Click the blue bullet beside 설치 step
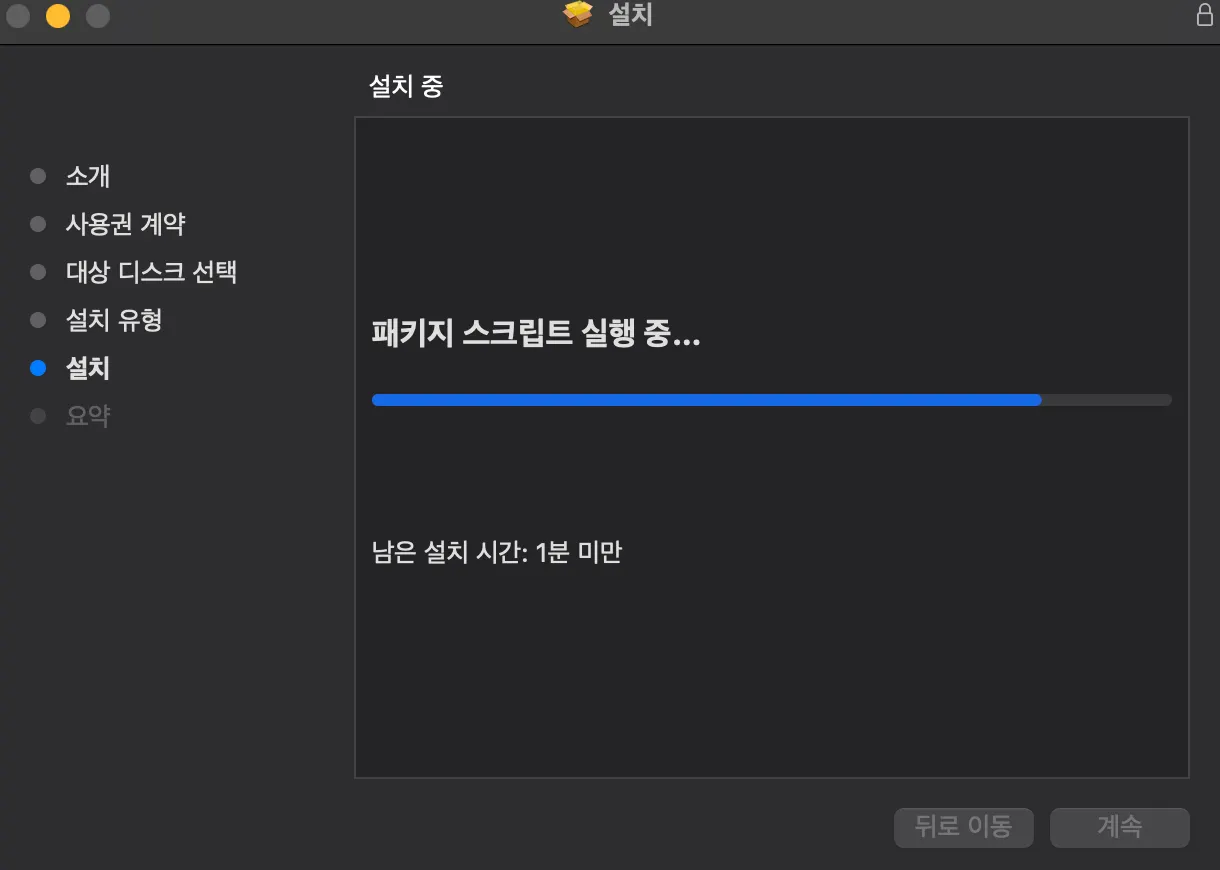 (38, 368)
